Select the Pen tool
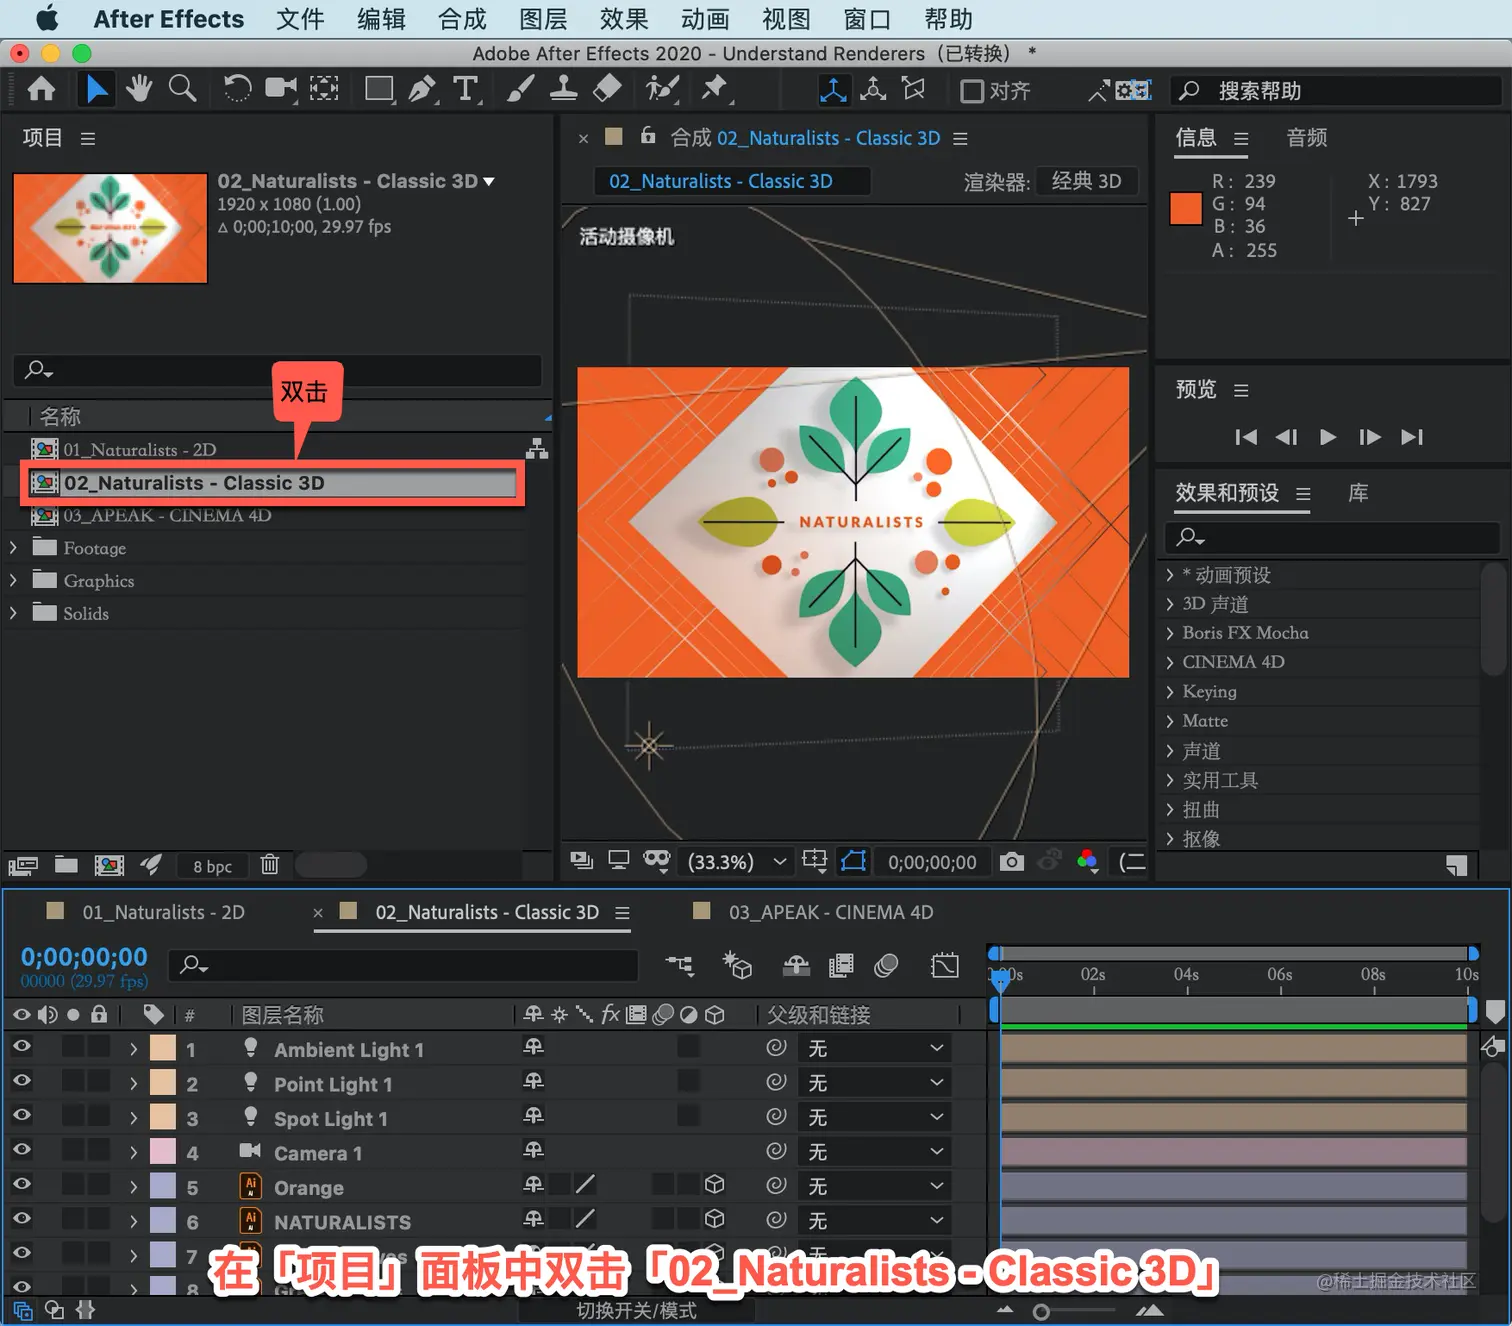 423,90
